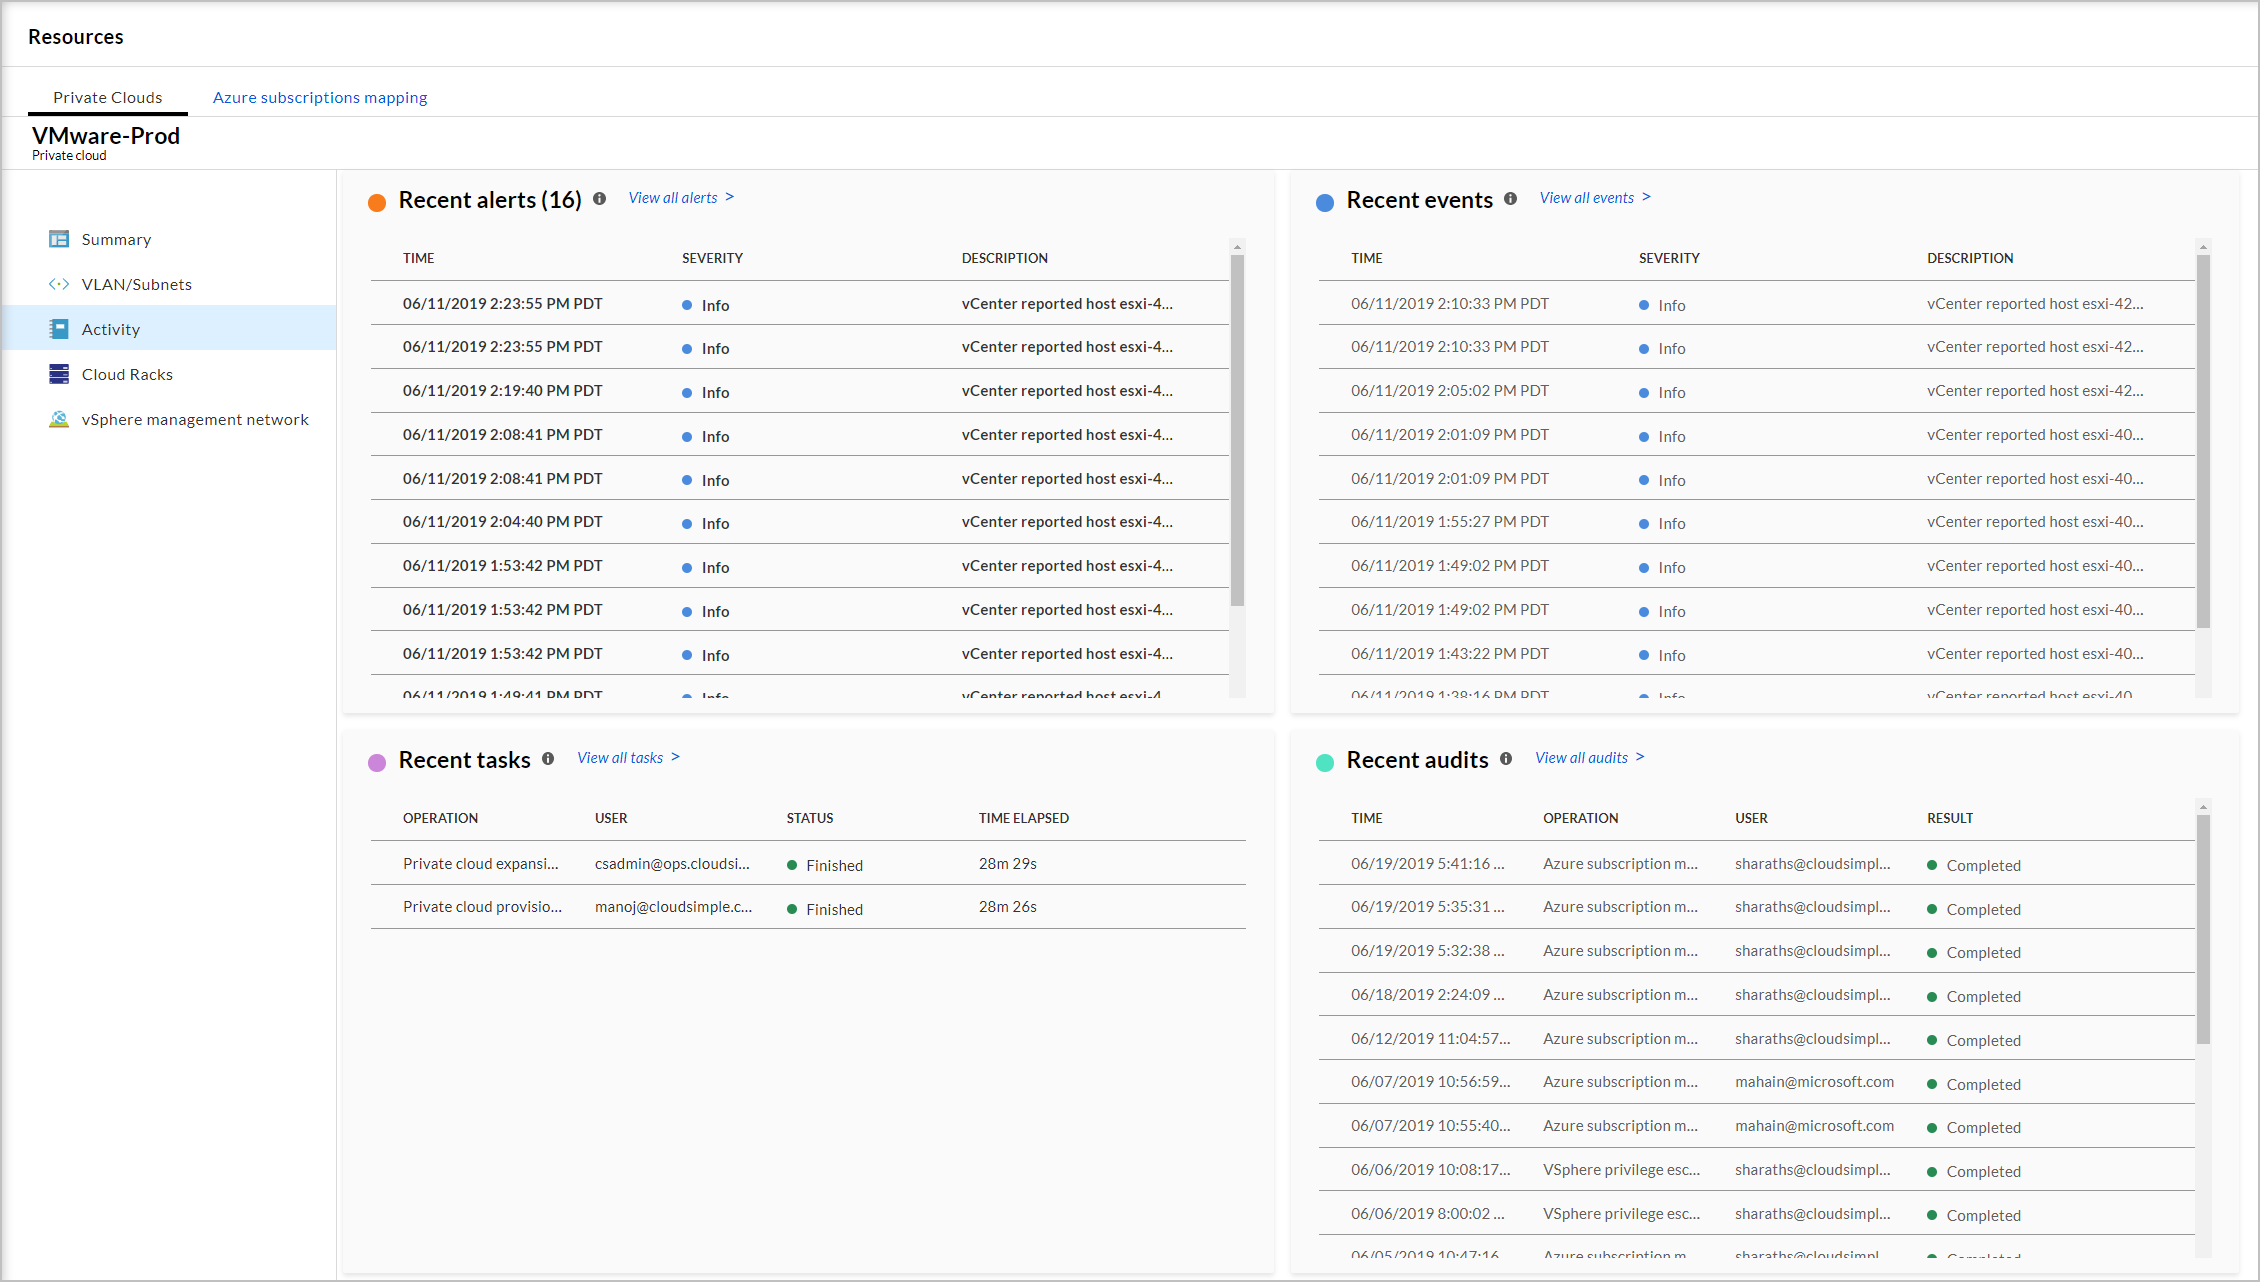Click the orange Recent alerts status indicator

coord(376,200)
